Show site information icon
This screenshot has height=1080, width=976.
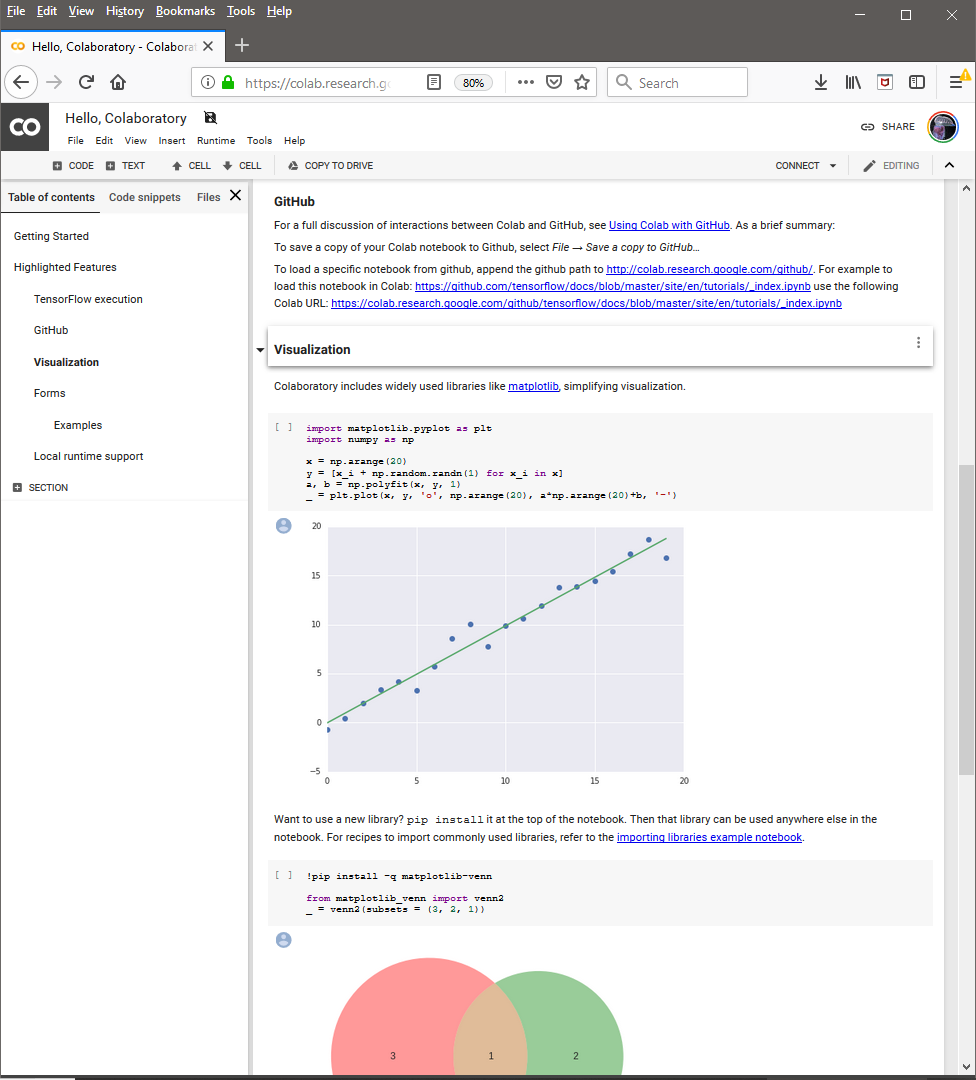coord(207,83)
